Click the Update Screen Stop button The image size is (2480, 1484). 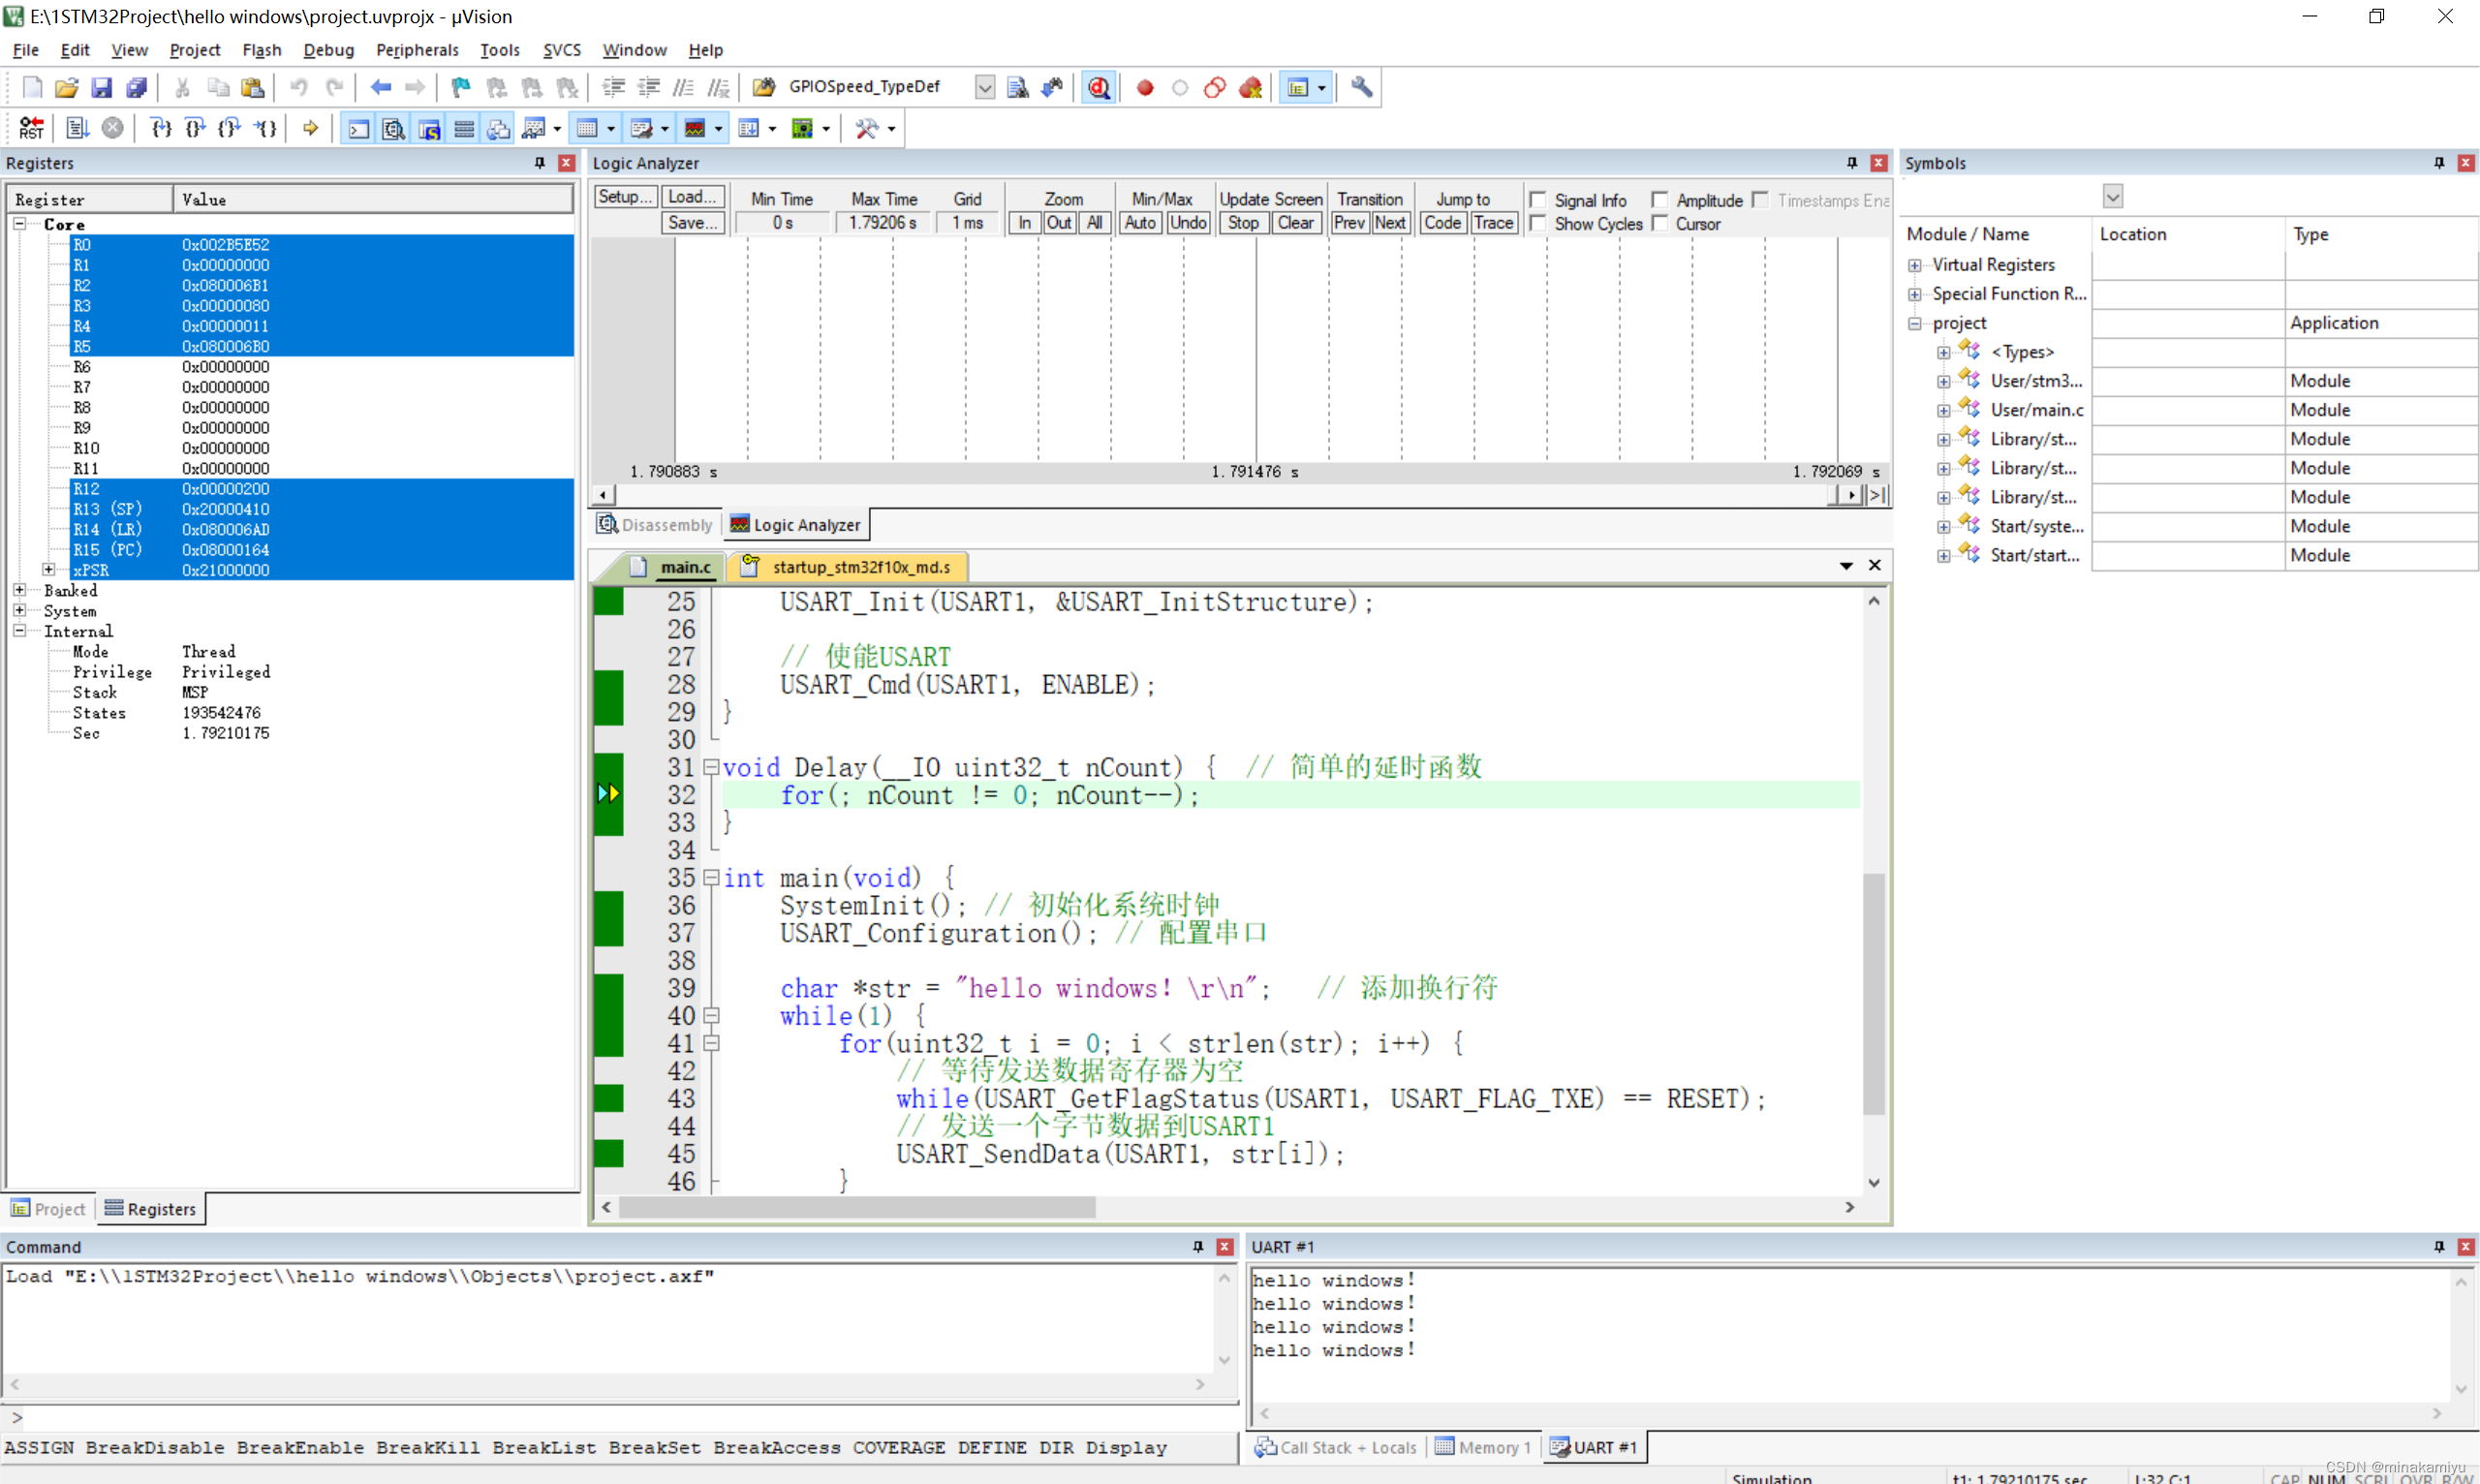click(1243, 223)
